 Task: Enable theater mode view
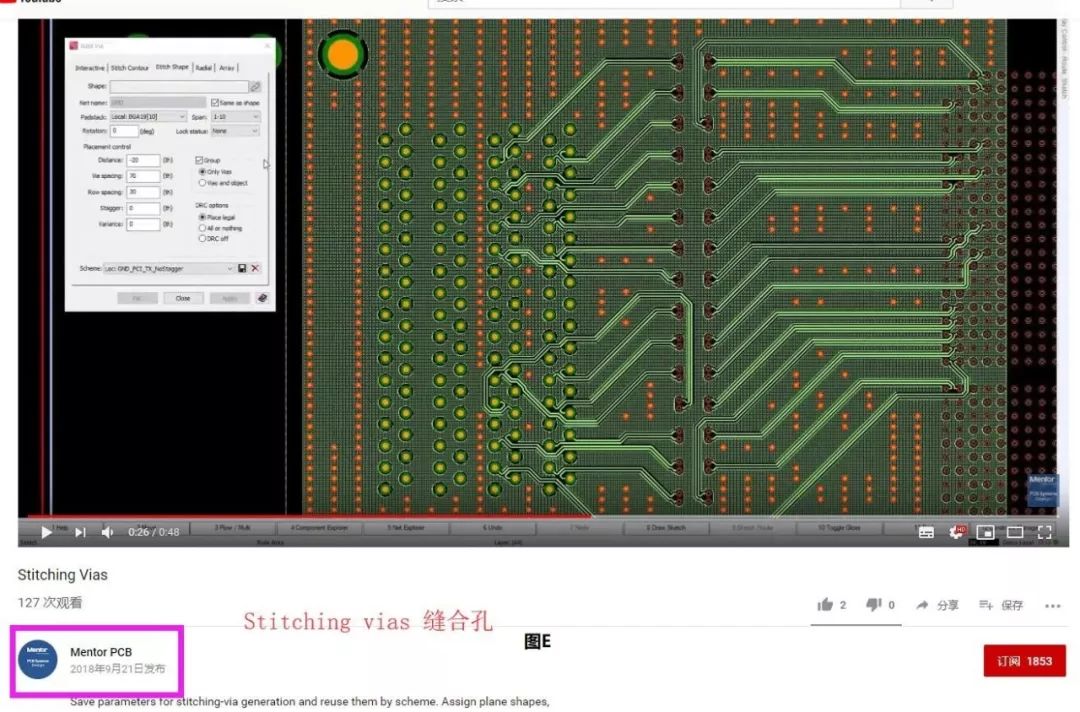[x=1015, y=532]
